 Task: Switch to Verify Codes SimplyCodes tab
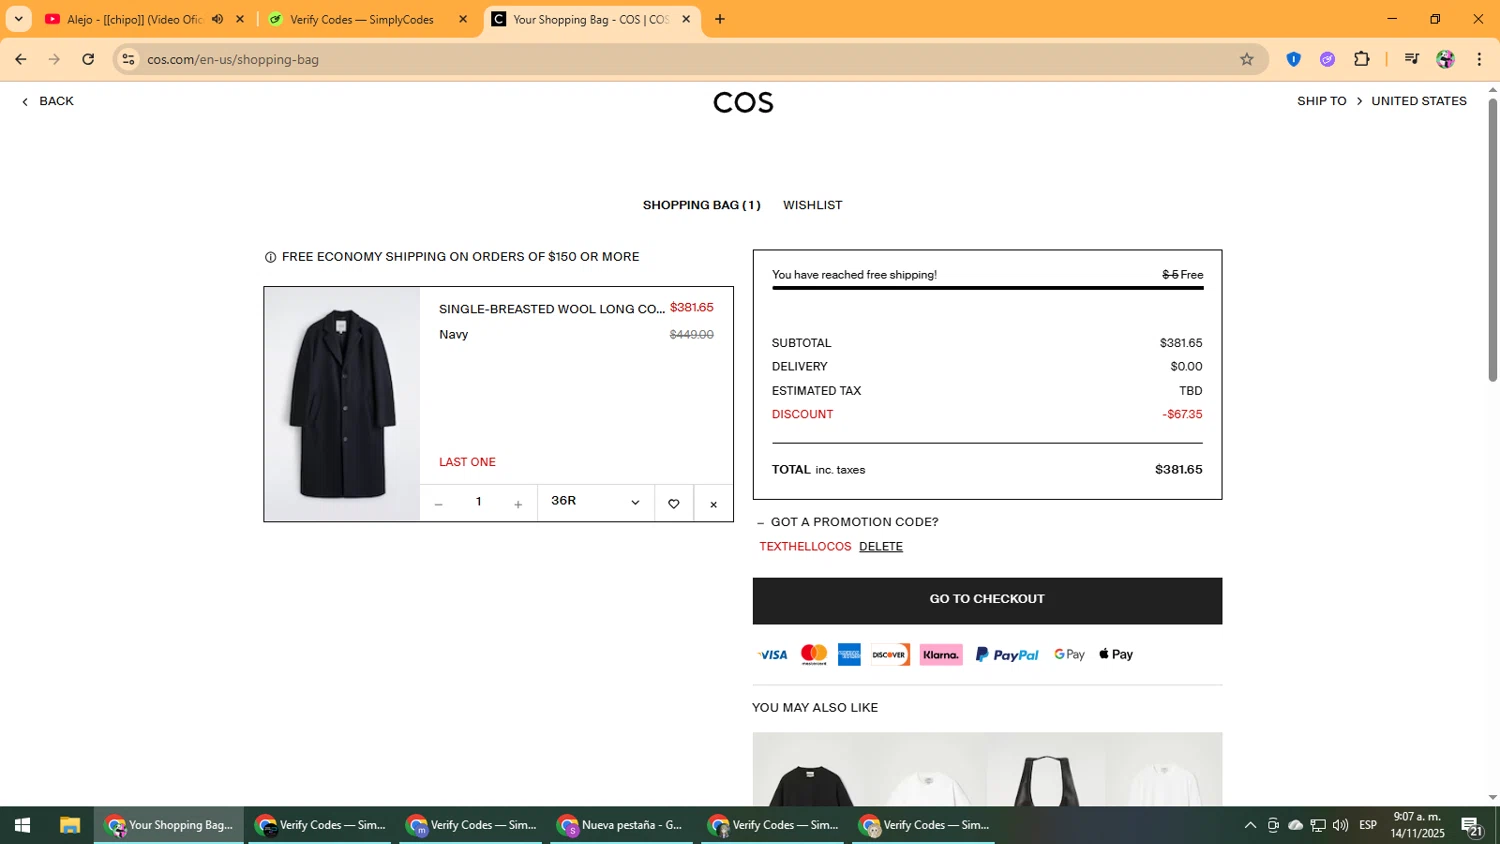tap(362, 19)
